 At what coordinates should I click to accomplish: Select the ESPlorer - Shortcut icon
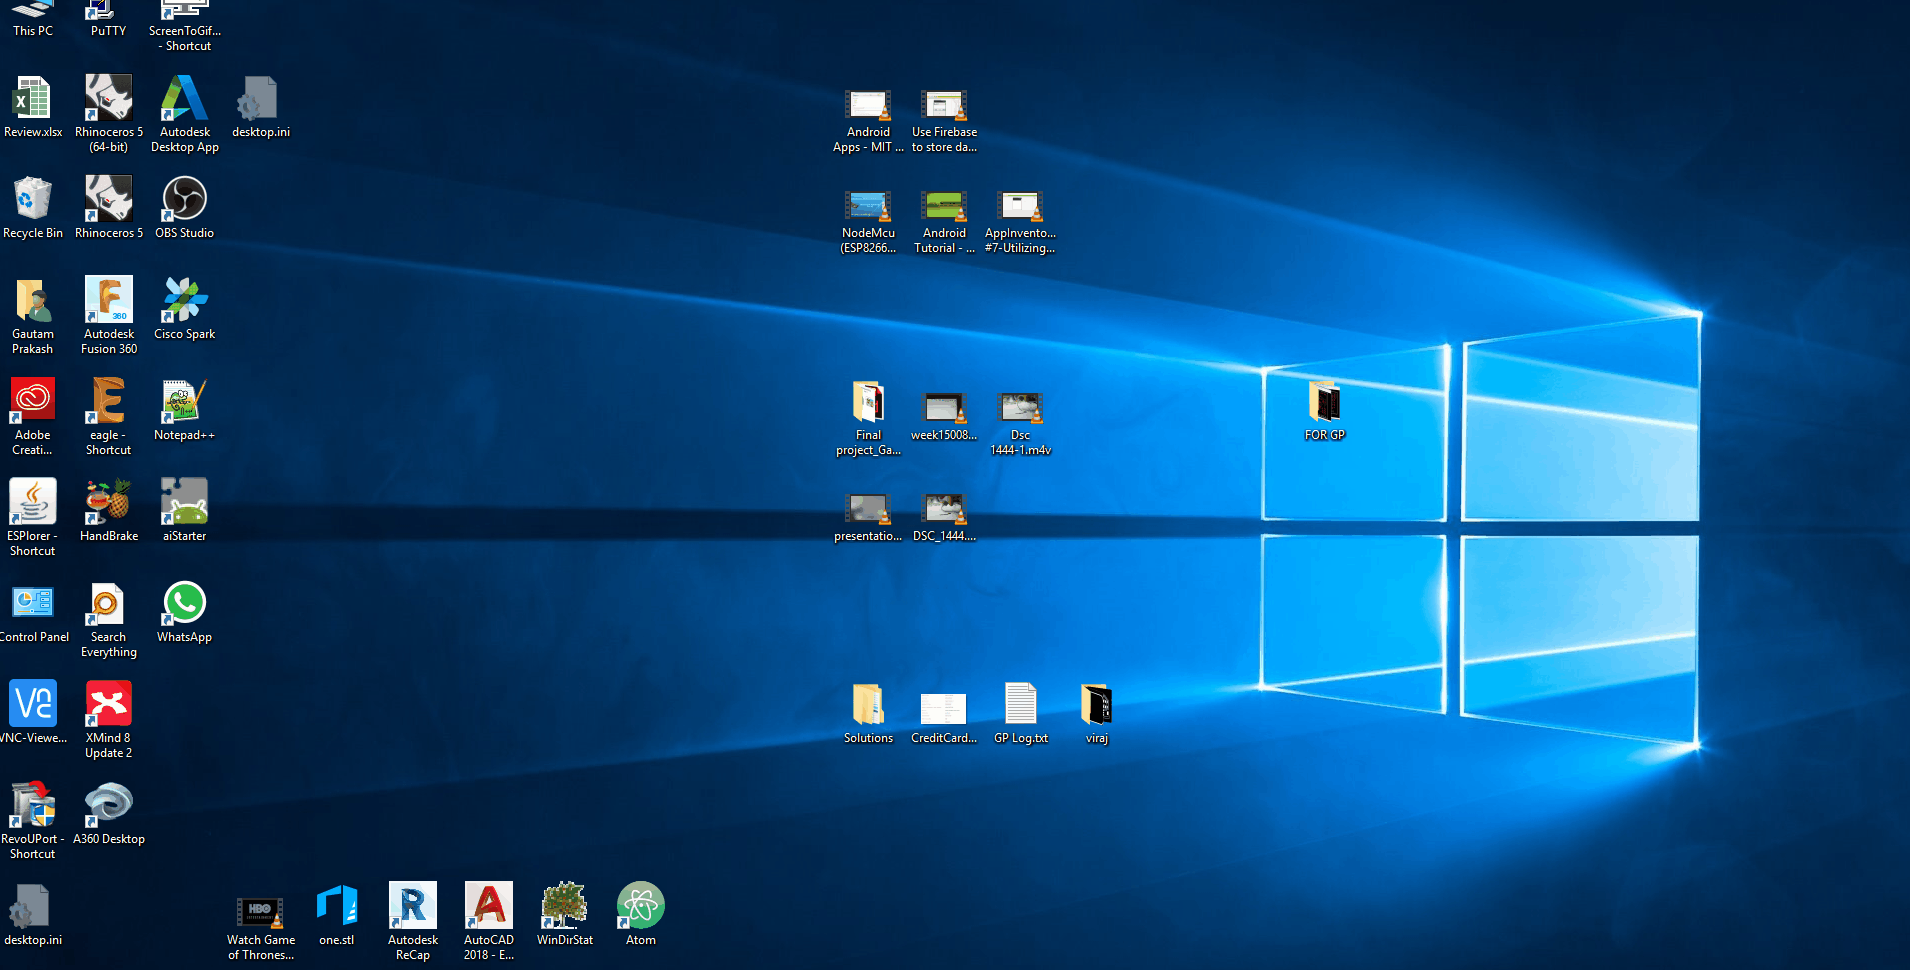33,518
